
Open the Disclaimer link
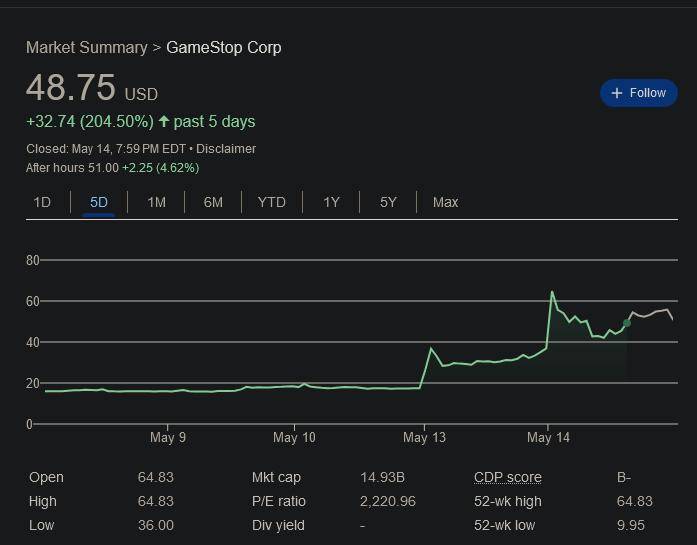point(226,149)
